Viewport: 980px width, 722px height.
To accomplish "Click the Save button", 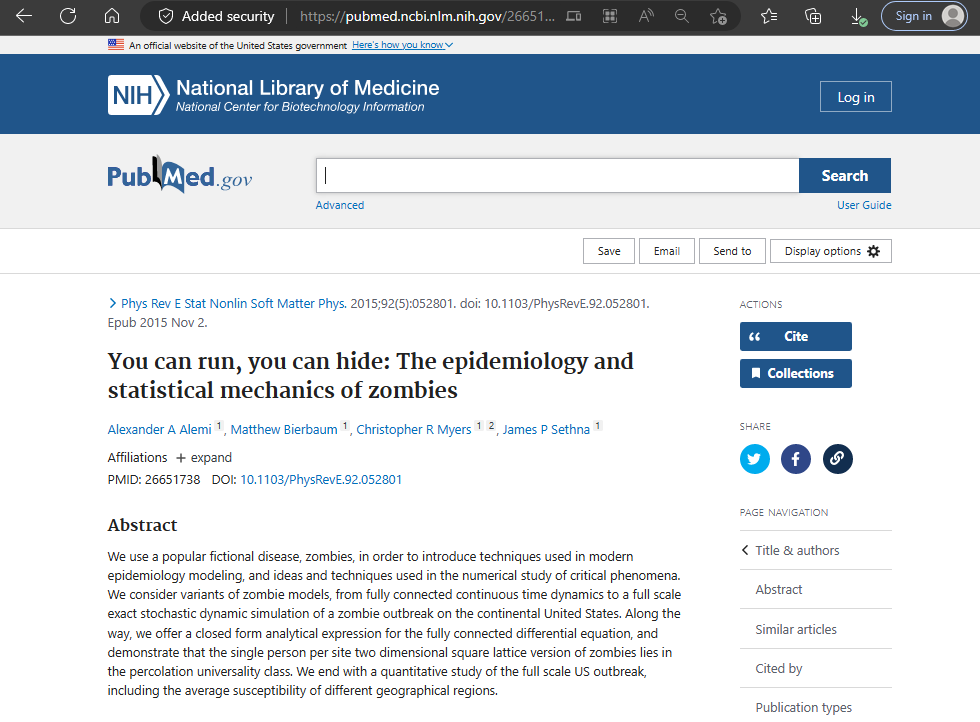I will (x=609, y=251).
